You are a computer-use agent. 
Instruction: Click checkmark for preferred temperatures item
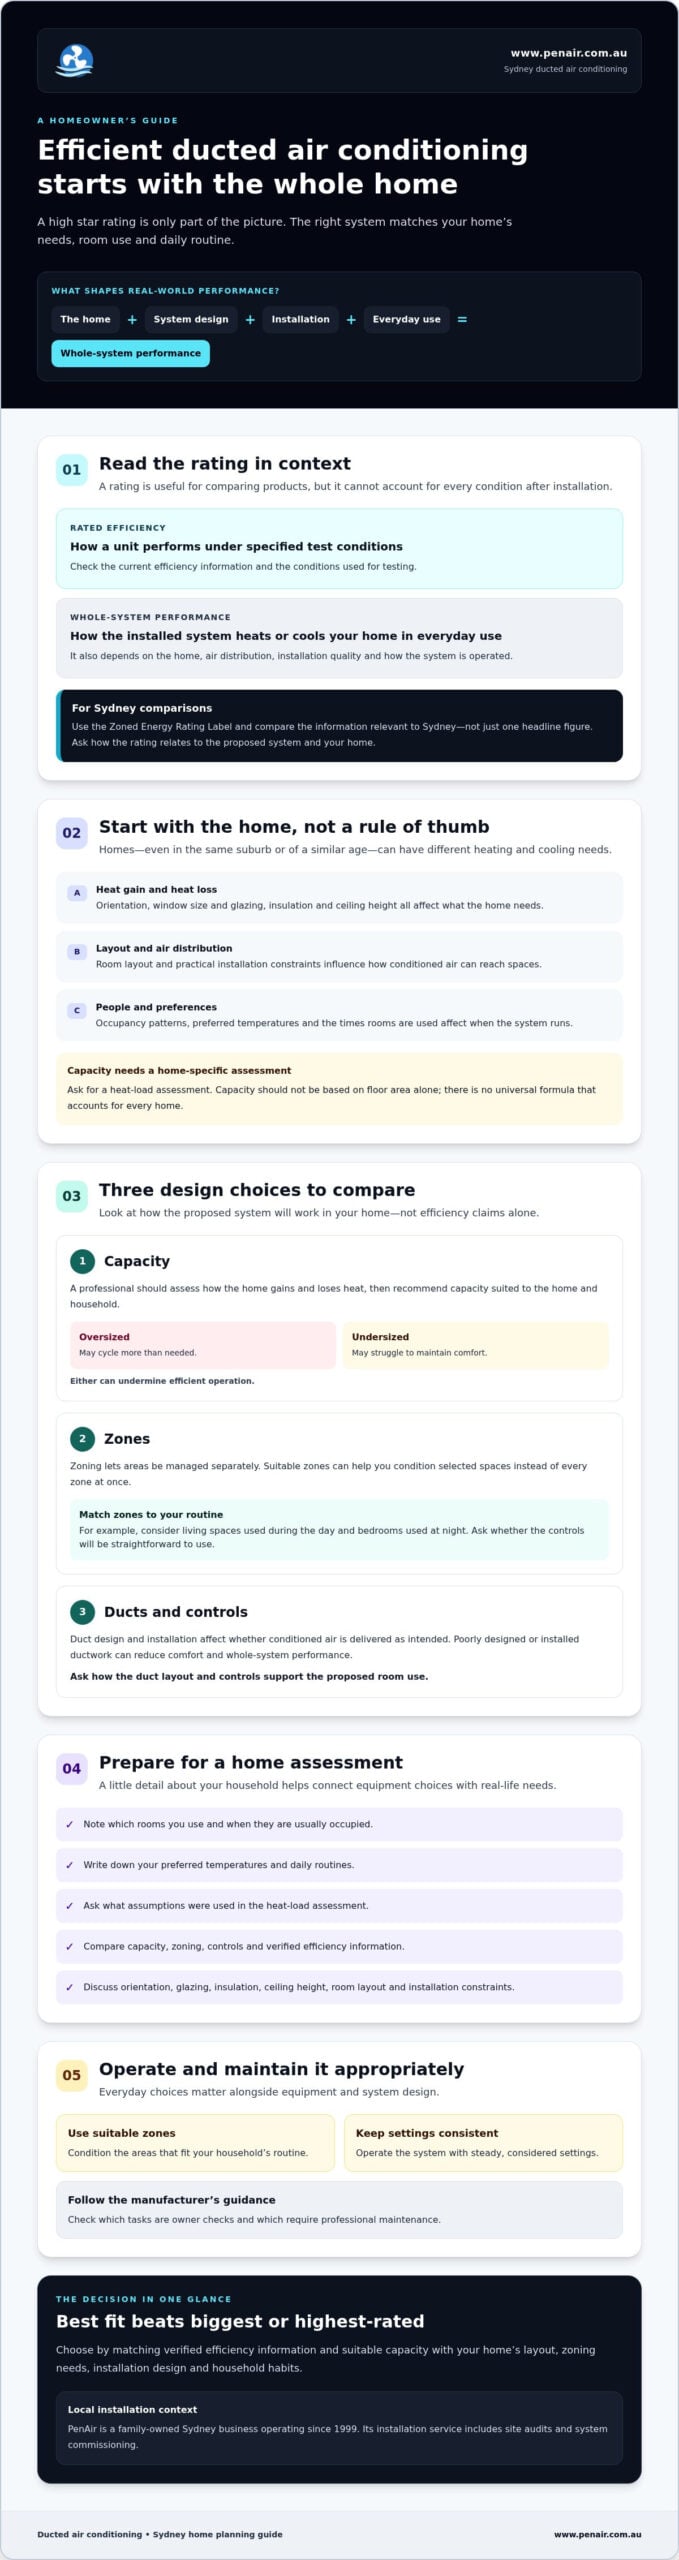pos(69,1865)
